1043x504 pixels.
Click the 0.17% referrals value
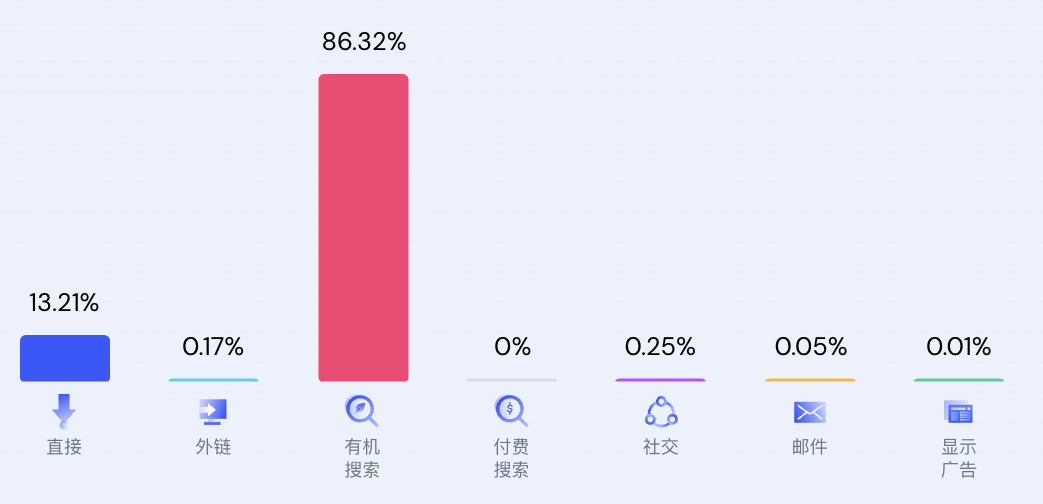[213, 347]
